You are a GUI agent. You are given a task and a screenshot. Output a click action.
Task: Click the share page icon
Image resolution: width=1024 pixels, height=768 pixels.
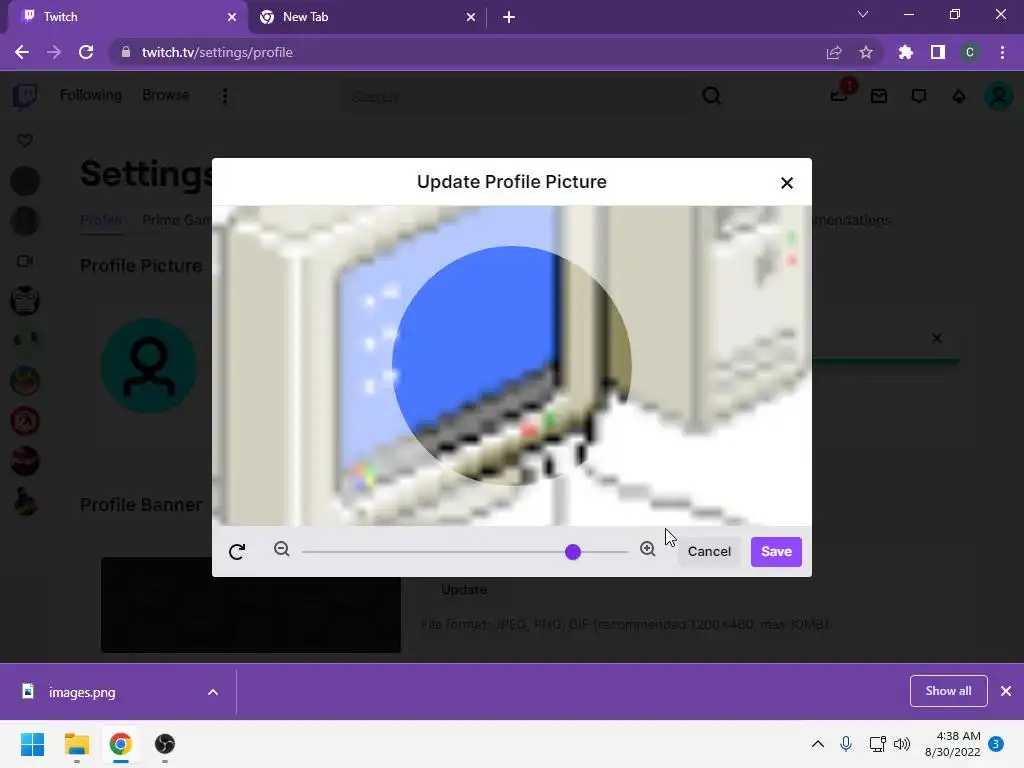pos(834,52)
